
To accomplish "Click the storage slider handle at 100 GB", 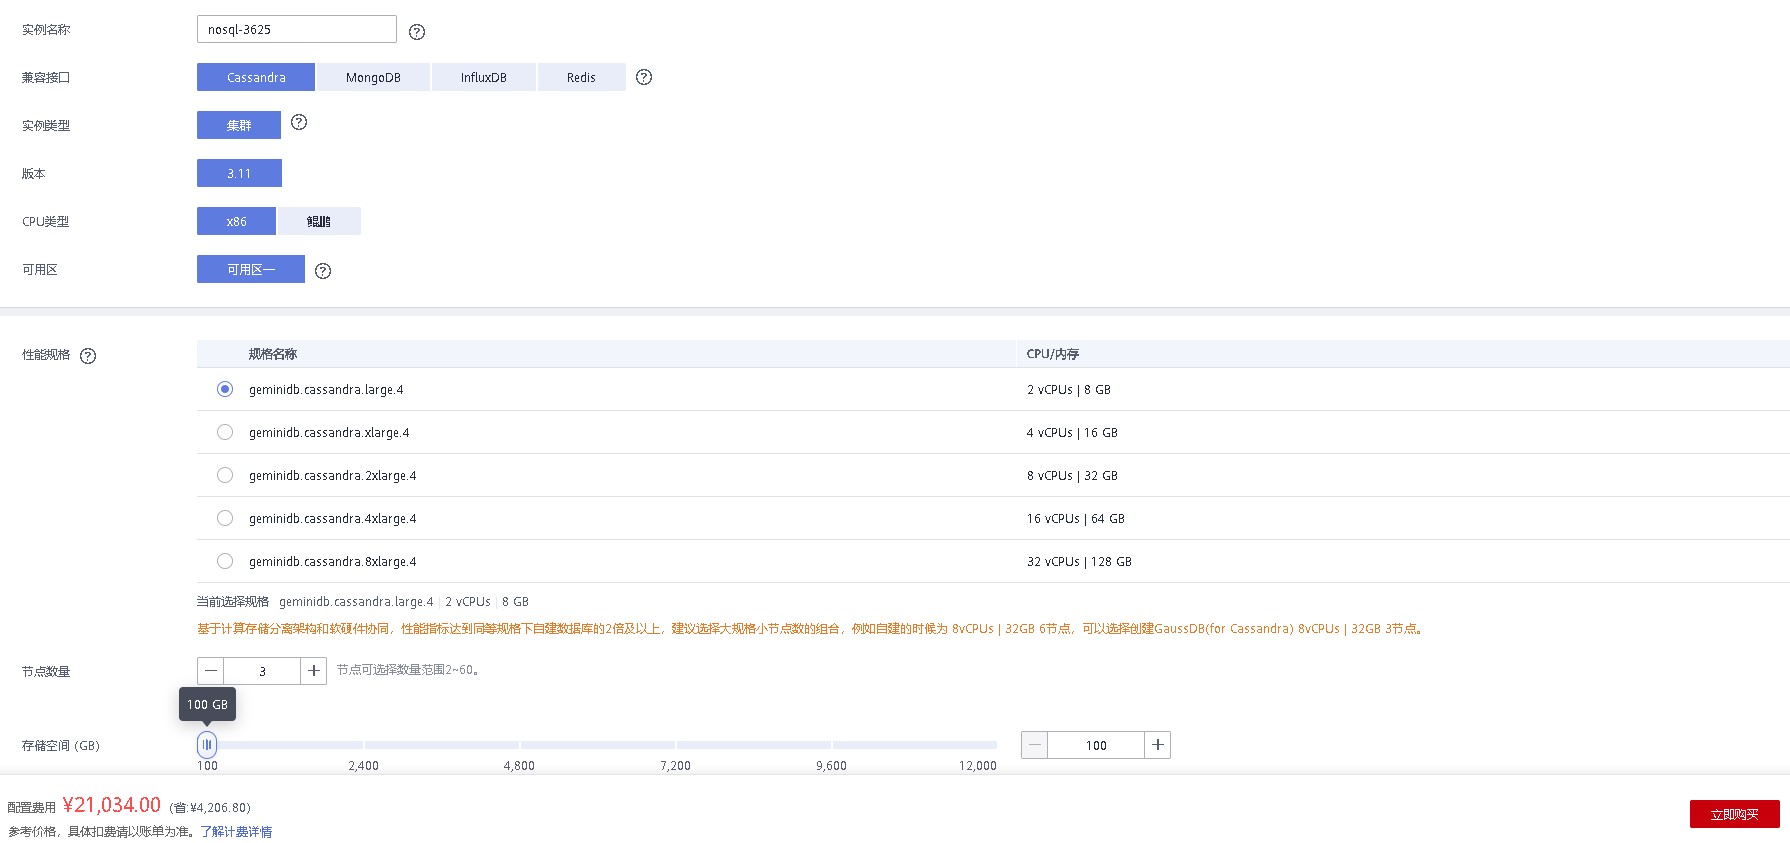I will [x=207, y=744].
